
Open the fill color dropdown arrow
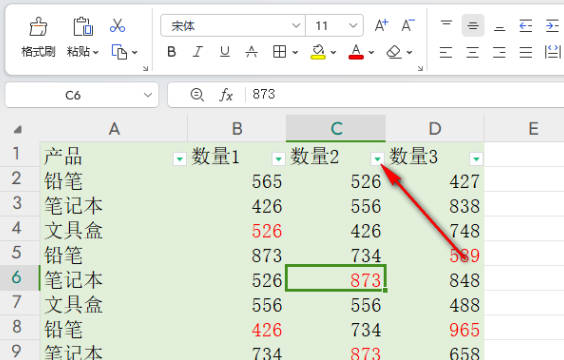pyautogui.click(x=333, y=53)
